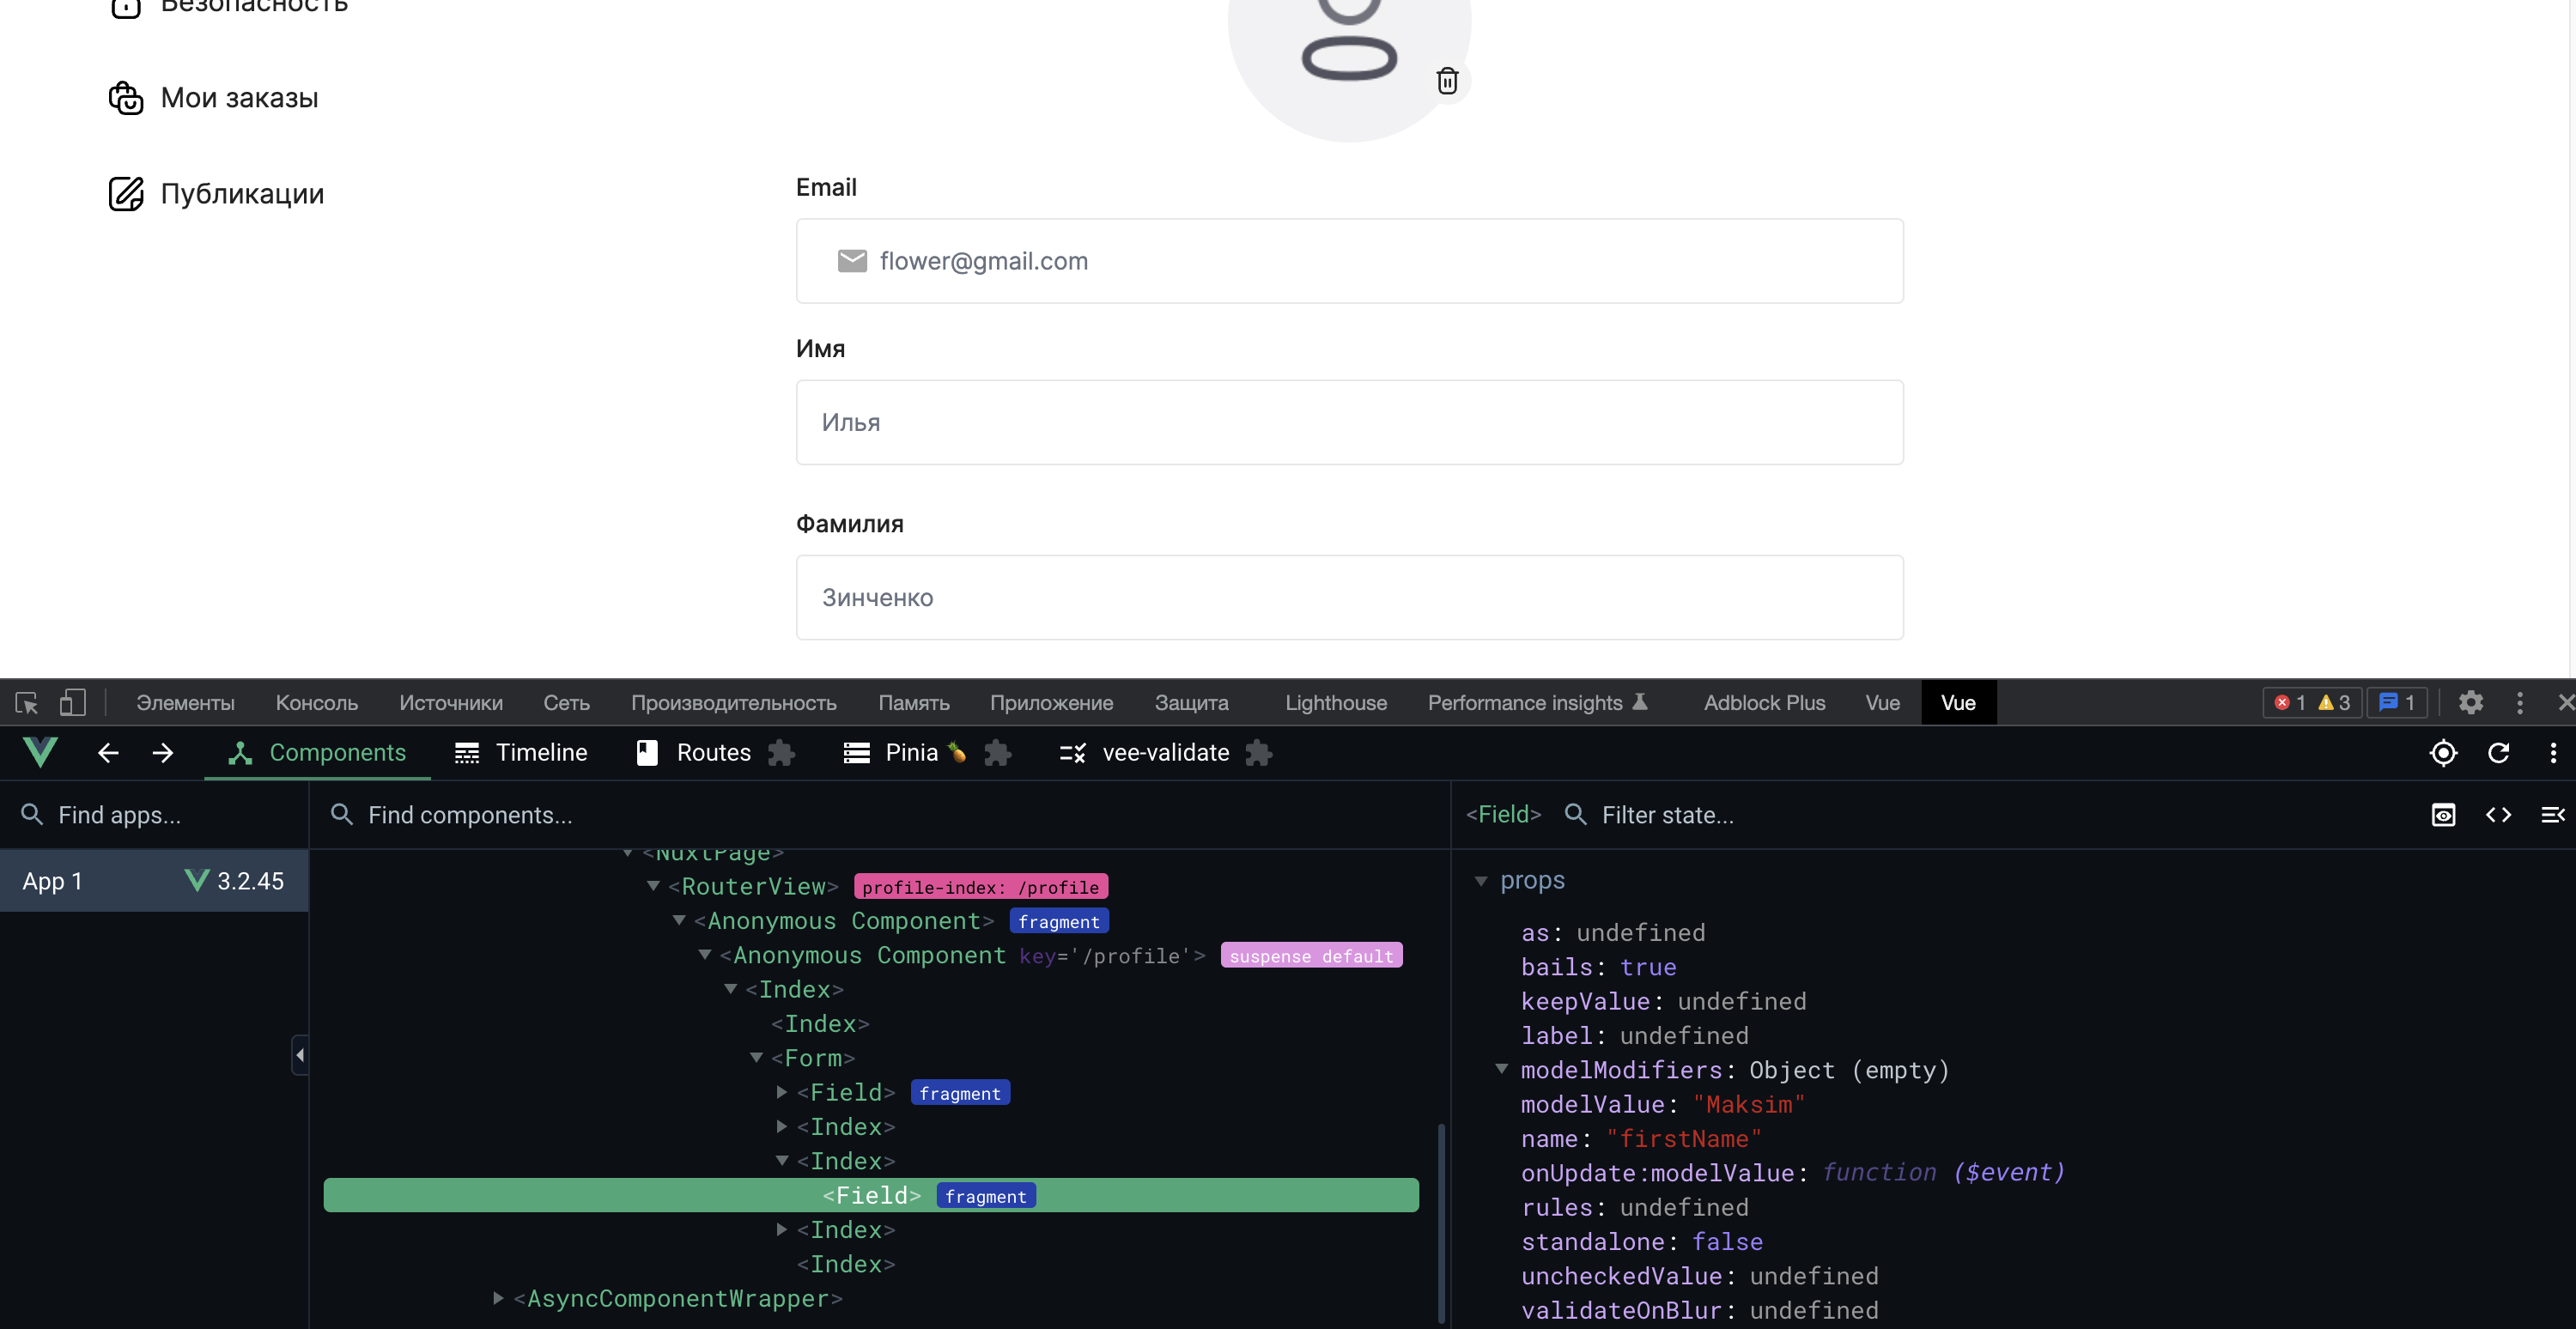2576x1329 pixels.
Task: Expand the modelModifiers object
Action: (1501, 1069)
